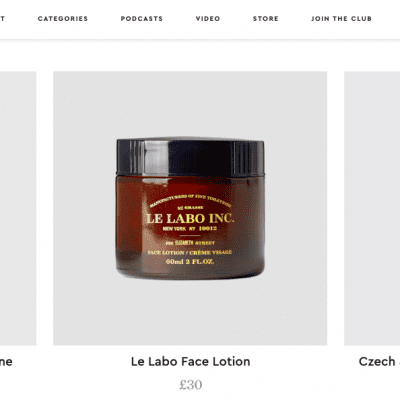Go to the Podcasts section
Viewport: 400px width, 400px height.
(x=142, y=19)
